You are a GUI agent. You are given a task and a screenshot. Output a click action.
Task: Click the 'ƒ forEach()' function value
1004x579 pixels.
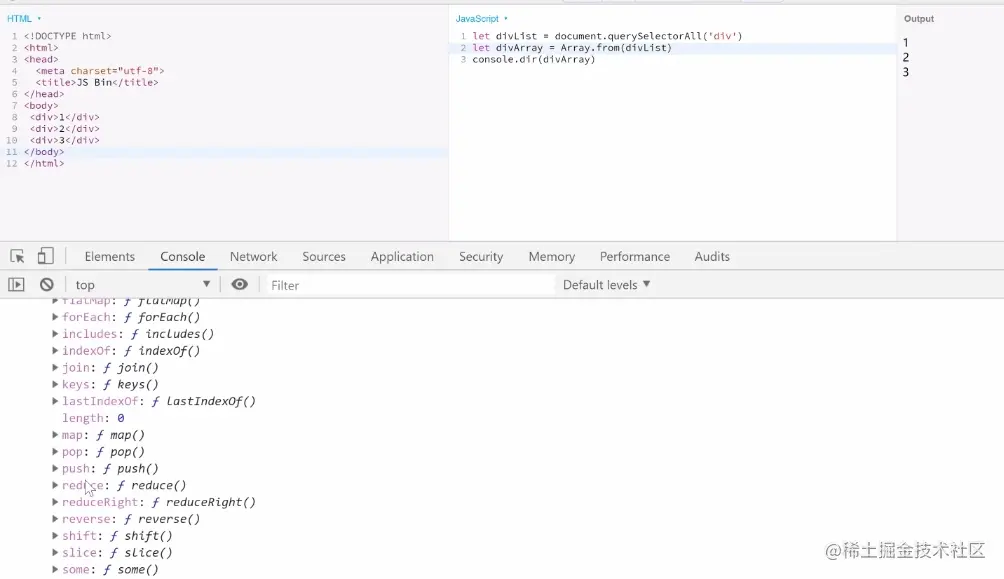[162, 317]
